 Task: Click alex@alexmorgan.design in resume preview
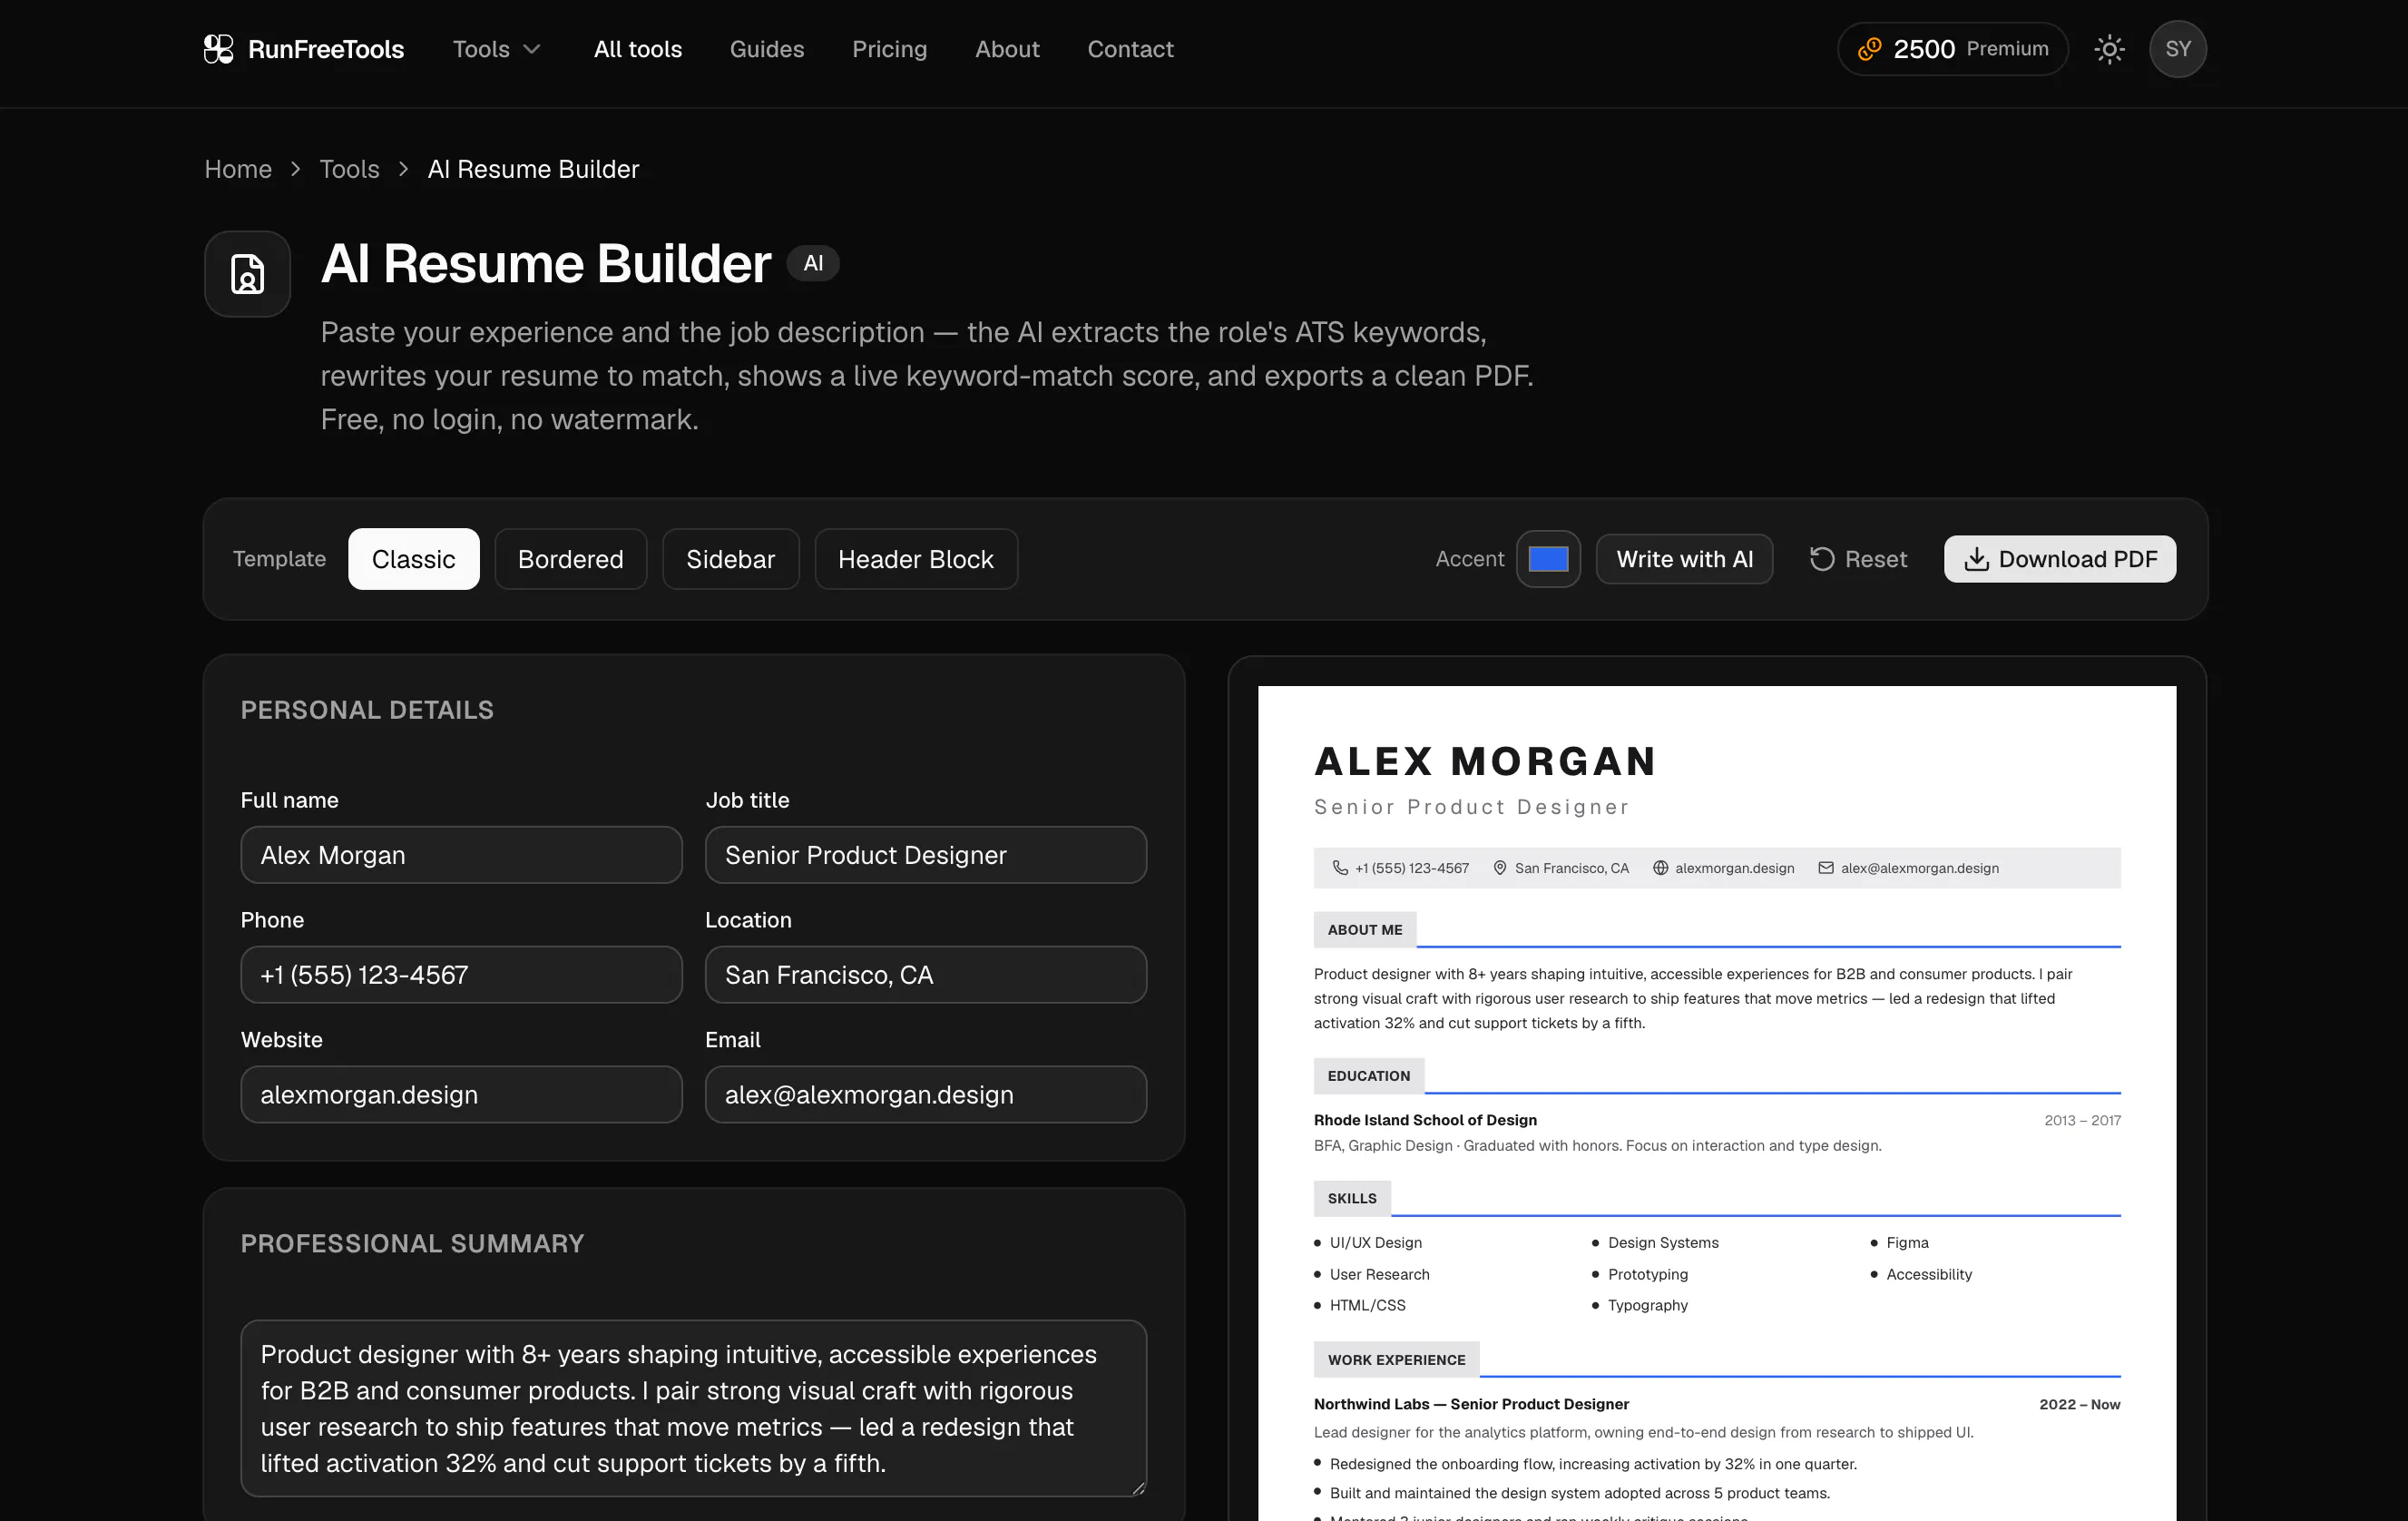pos(1919,868)
